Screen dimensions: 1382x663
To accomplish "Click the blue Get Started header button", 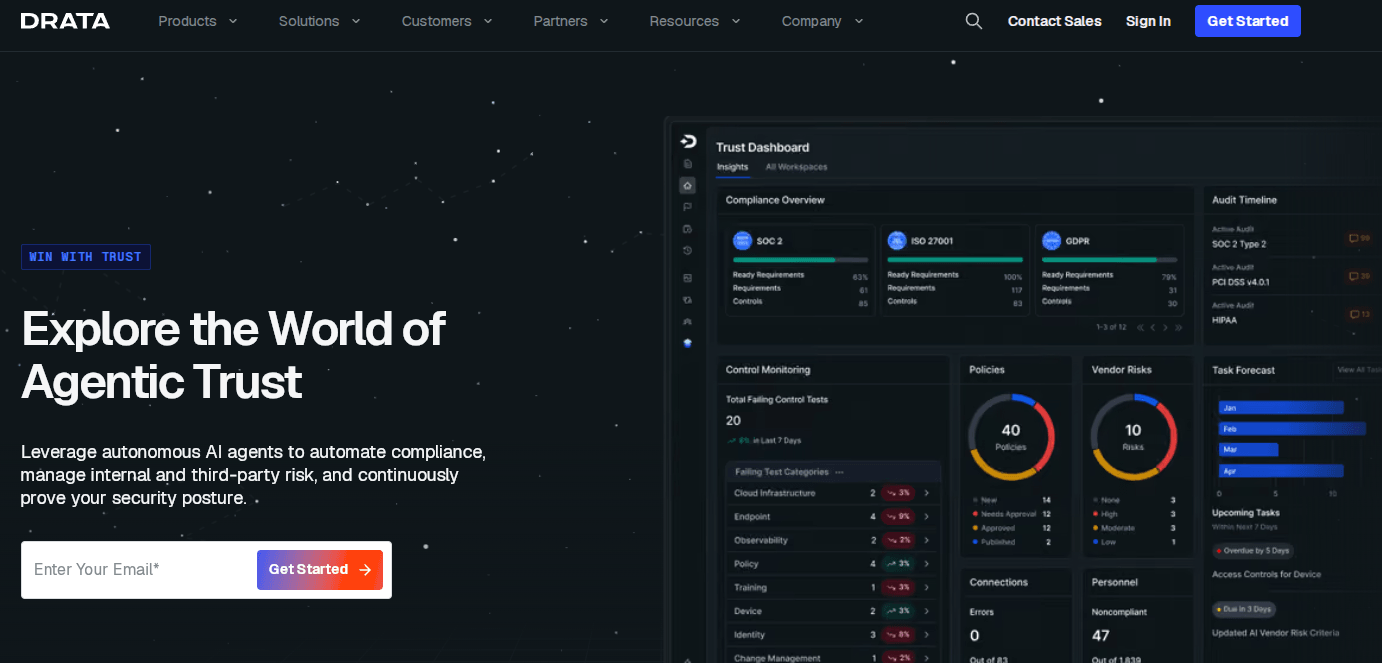I will tap(1247, 21).
